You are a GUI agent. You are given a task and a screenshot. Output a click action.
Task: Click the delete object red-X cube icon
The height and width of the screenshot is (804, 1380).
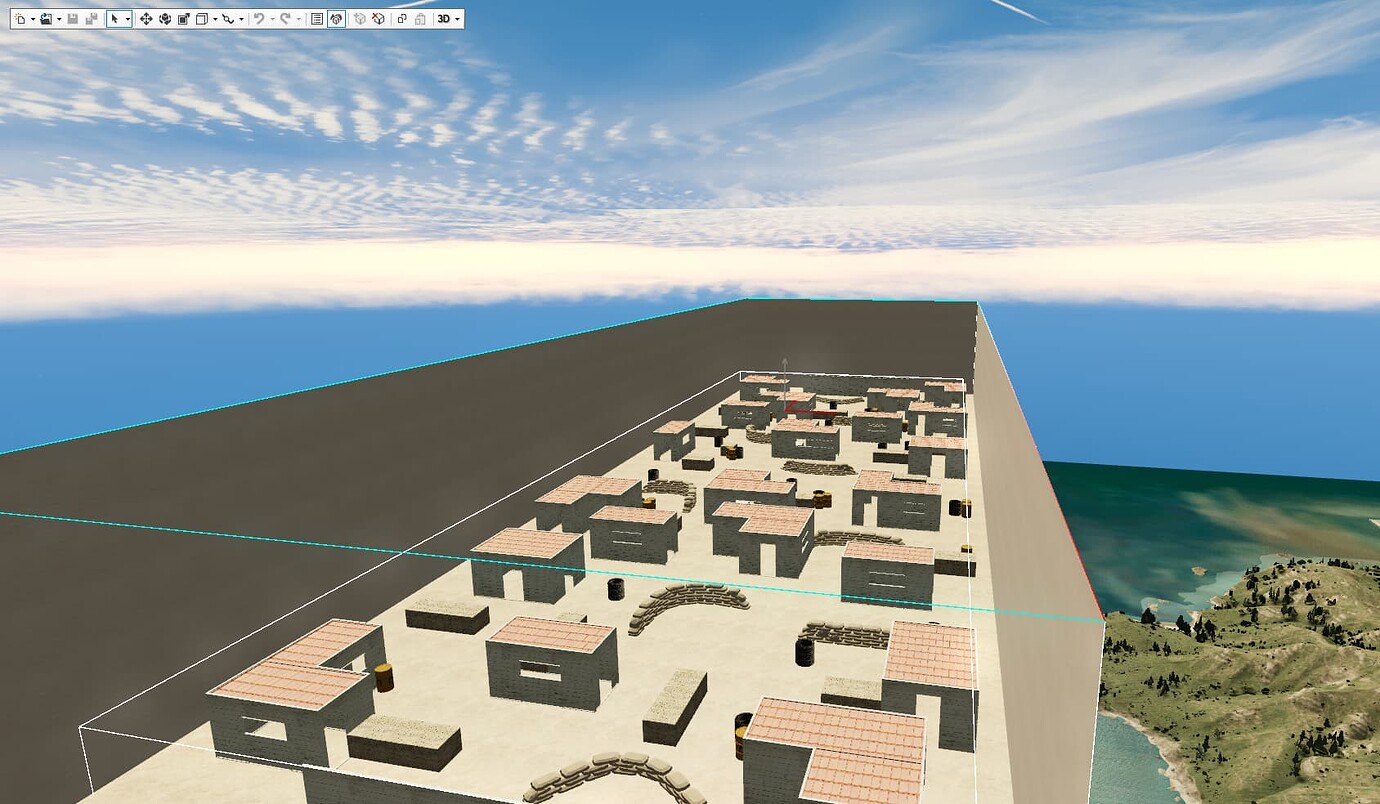(x=378, y=19)
